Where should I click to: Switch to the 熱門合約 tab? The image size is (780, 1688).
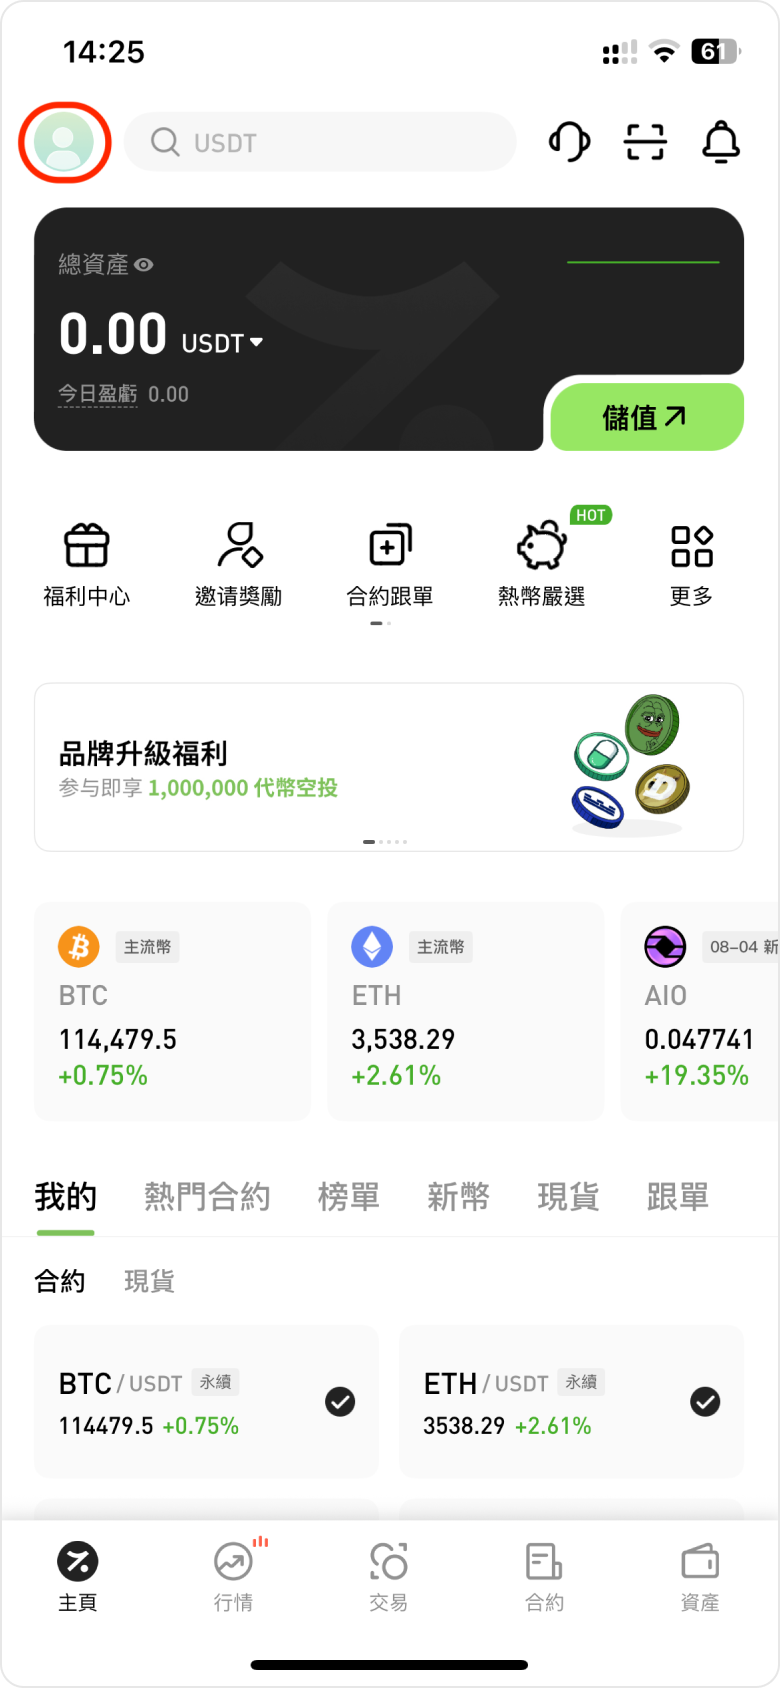tap(207, 1196)
